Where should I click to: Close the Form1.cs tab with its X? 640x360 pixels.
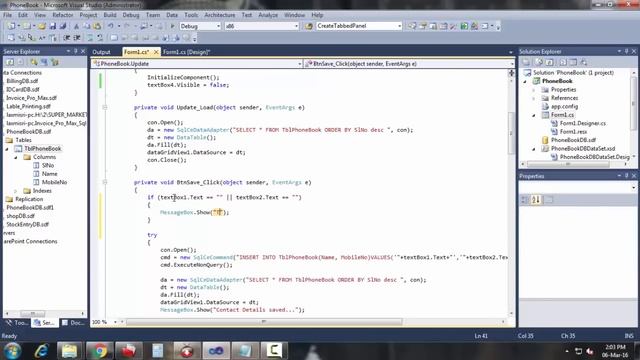click(156, 52)
